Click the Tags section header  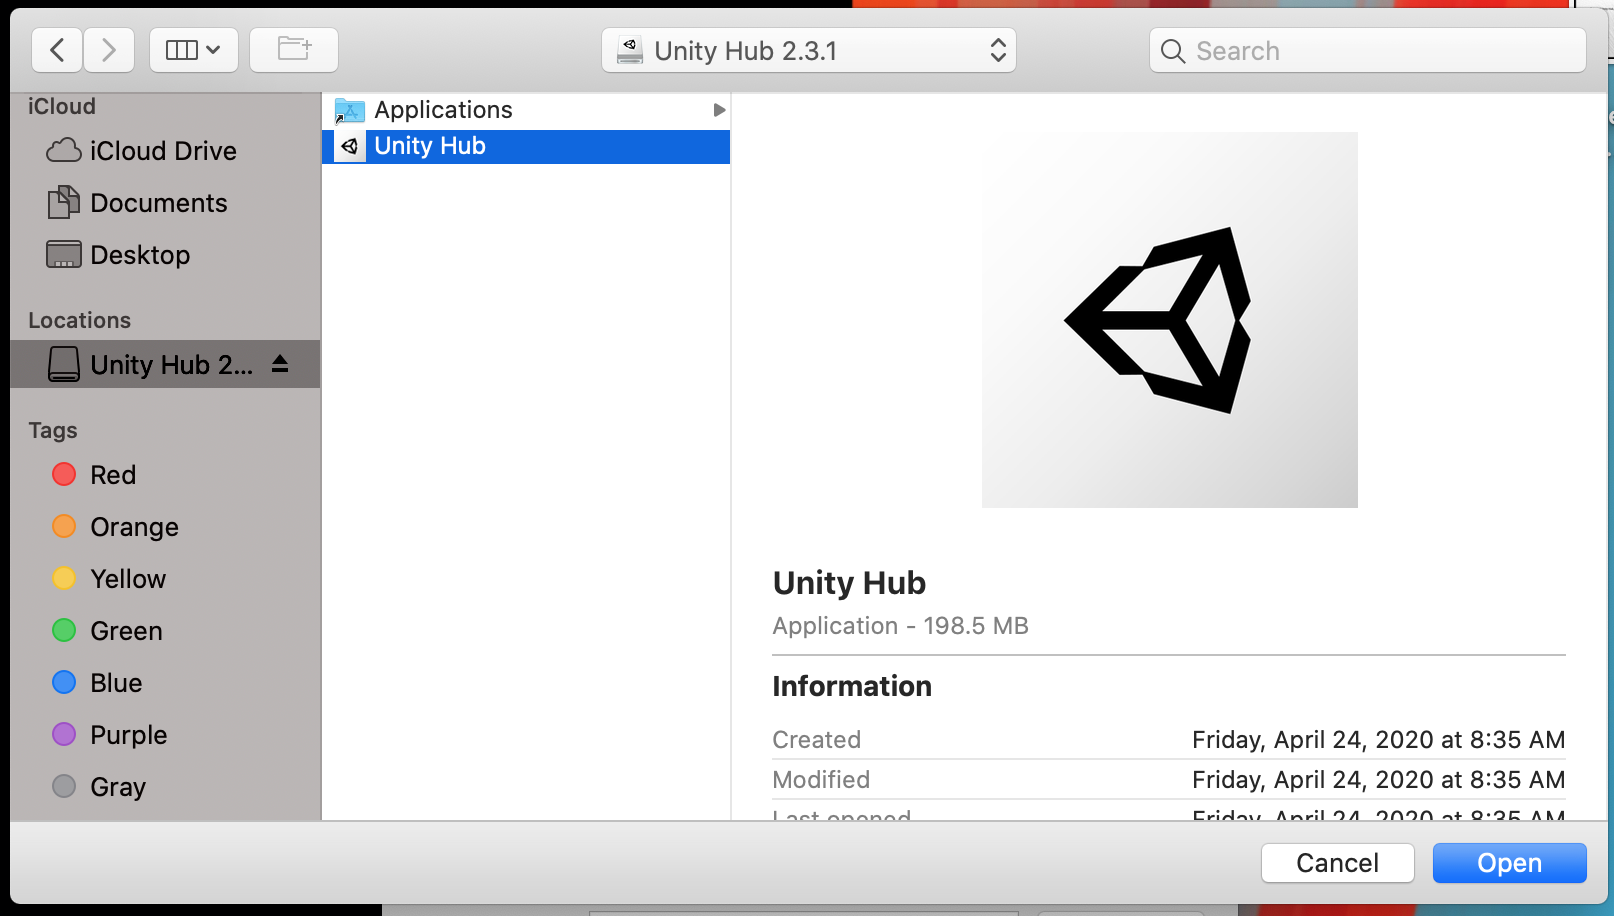pyautogui.click(x=53, y=430)
